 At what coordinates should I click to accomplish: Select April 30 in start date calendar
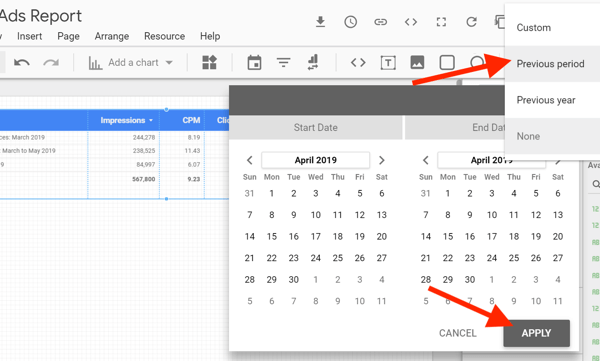[x=294, y=279]
